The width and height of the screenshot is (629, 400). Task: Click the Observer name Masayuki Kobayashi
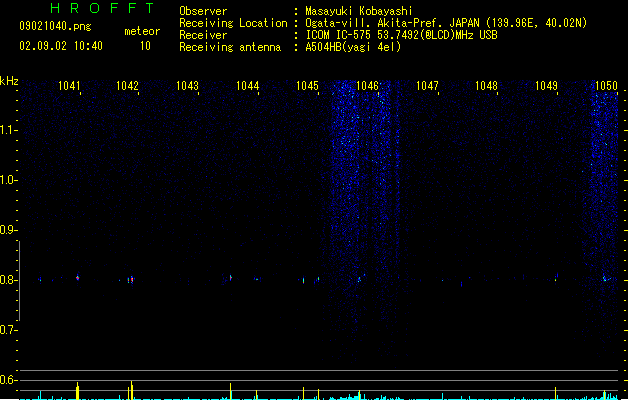tap(359, 11)
